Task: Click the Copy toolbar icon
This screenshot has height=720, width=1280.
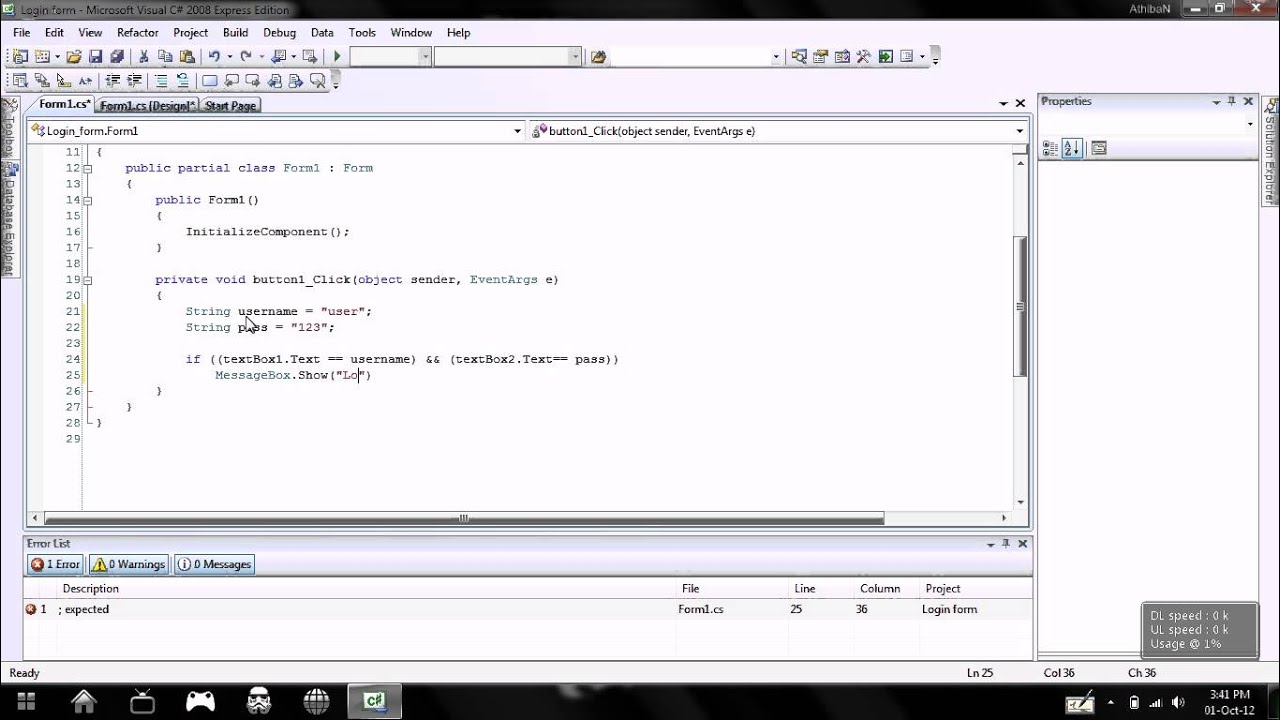Action: [165, 57]
